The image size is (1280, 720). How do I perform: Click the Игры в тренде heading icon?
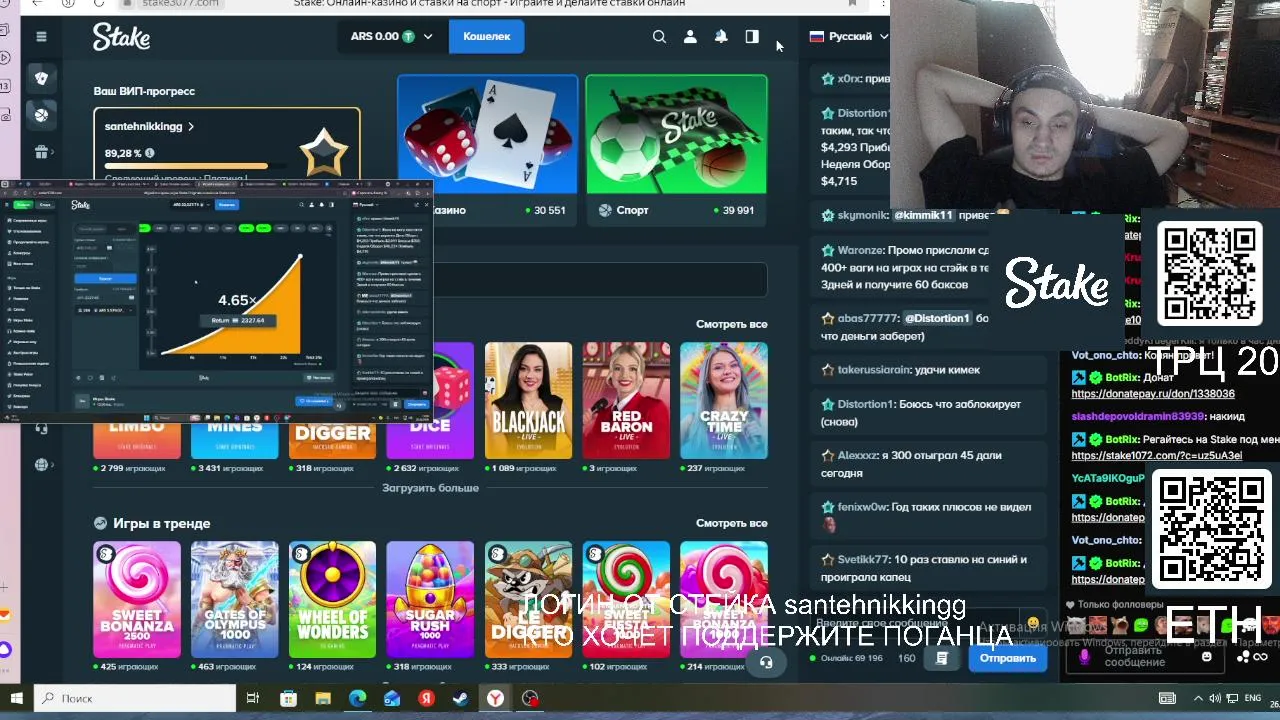pyautogui.click(x=100, y=523)
